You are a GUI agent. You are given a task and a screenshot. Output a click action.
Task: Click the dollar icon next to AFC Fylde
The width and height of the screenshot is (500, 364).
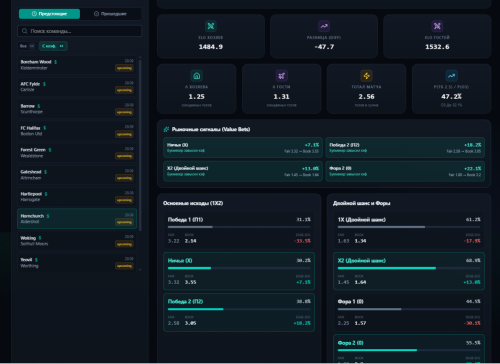click(x=44, y=84)
